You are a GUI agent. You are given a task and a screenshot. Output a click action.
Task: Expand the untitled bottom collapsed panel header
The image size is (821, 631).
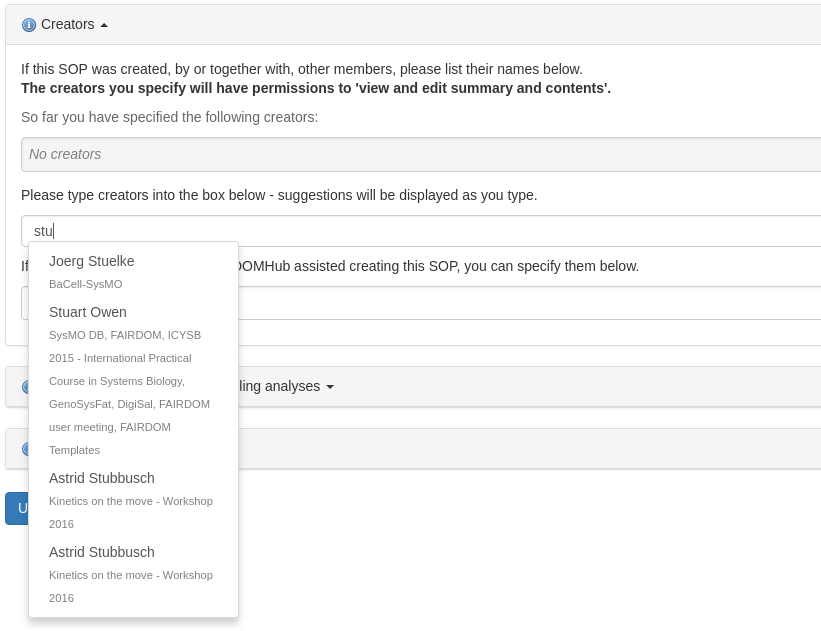pyautogui.click(x=500, y=449)
